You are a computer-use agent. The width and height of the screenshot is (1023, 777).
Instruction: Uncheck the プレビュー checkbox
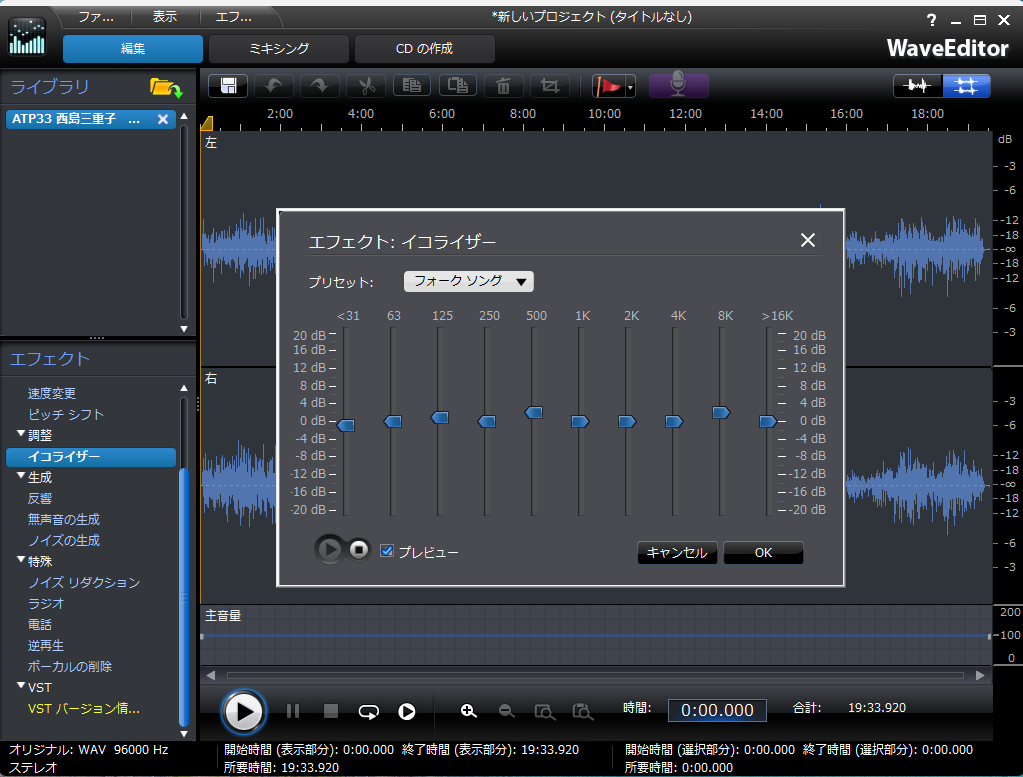[387, 551]
